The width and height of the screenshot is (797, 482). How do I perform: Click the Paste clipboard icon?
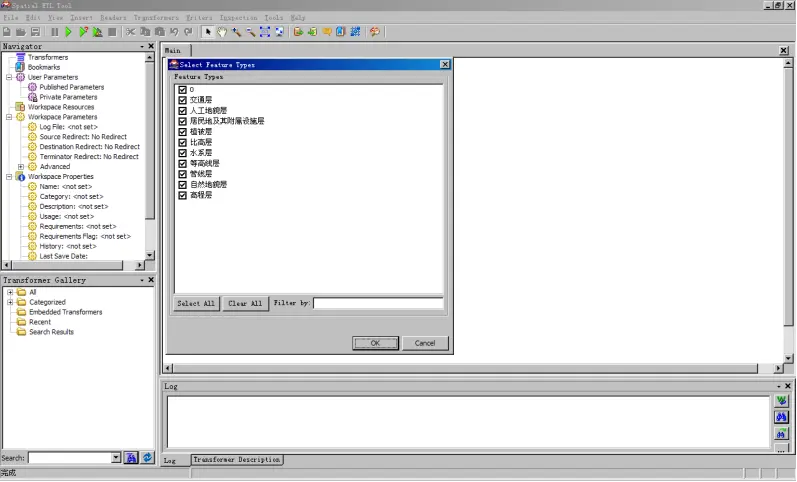point(160,32)
